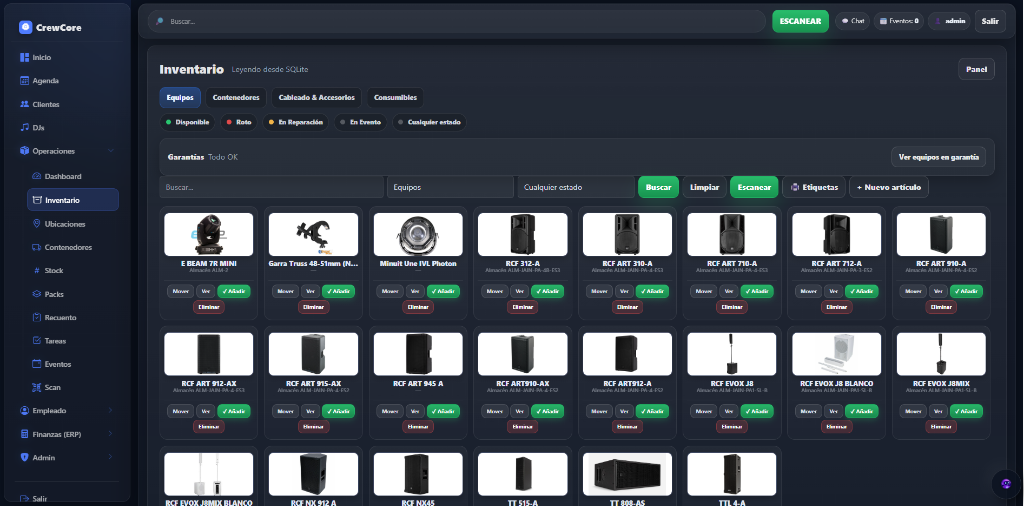This screenshot has width=1024, height=506.
Task: Select Cualquier estado filter chip
Action: pyautogui.click(x=429, y=122)
